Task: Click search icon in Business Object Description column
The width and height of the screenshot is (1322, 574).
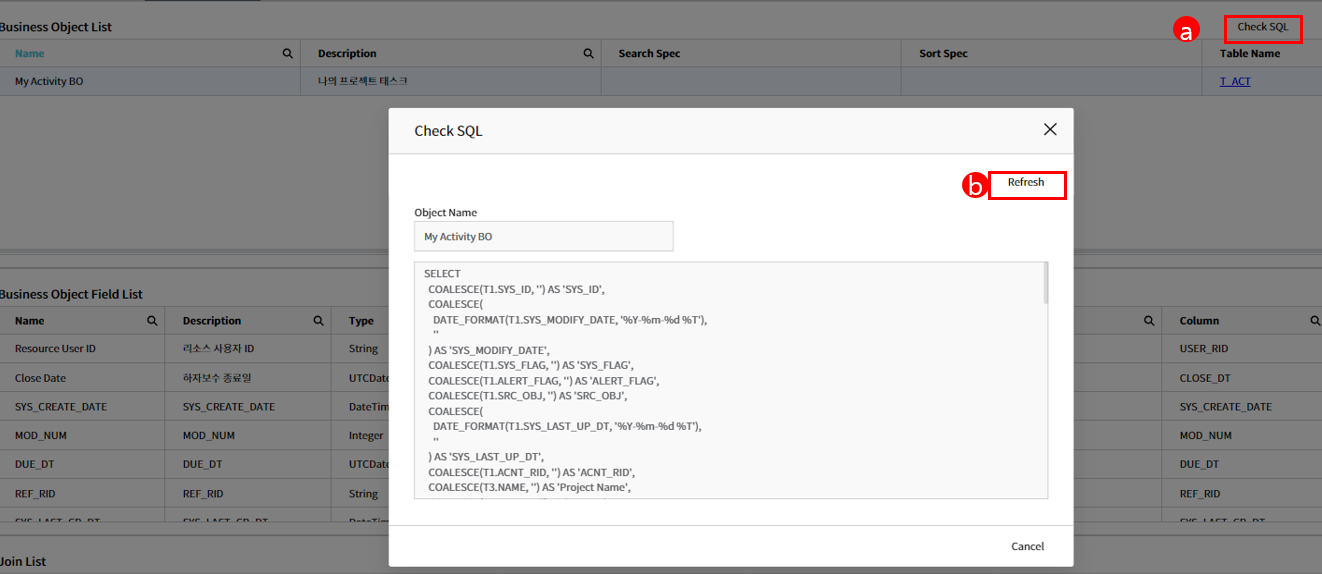Action: (588, 54)
